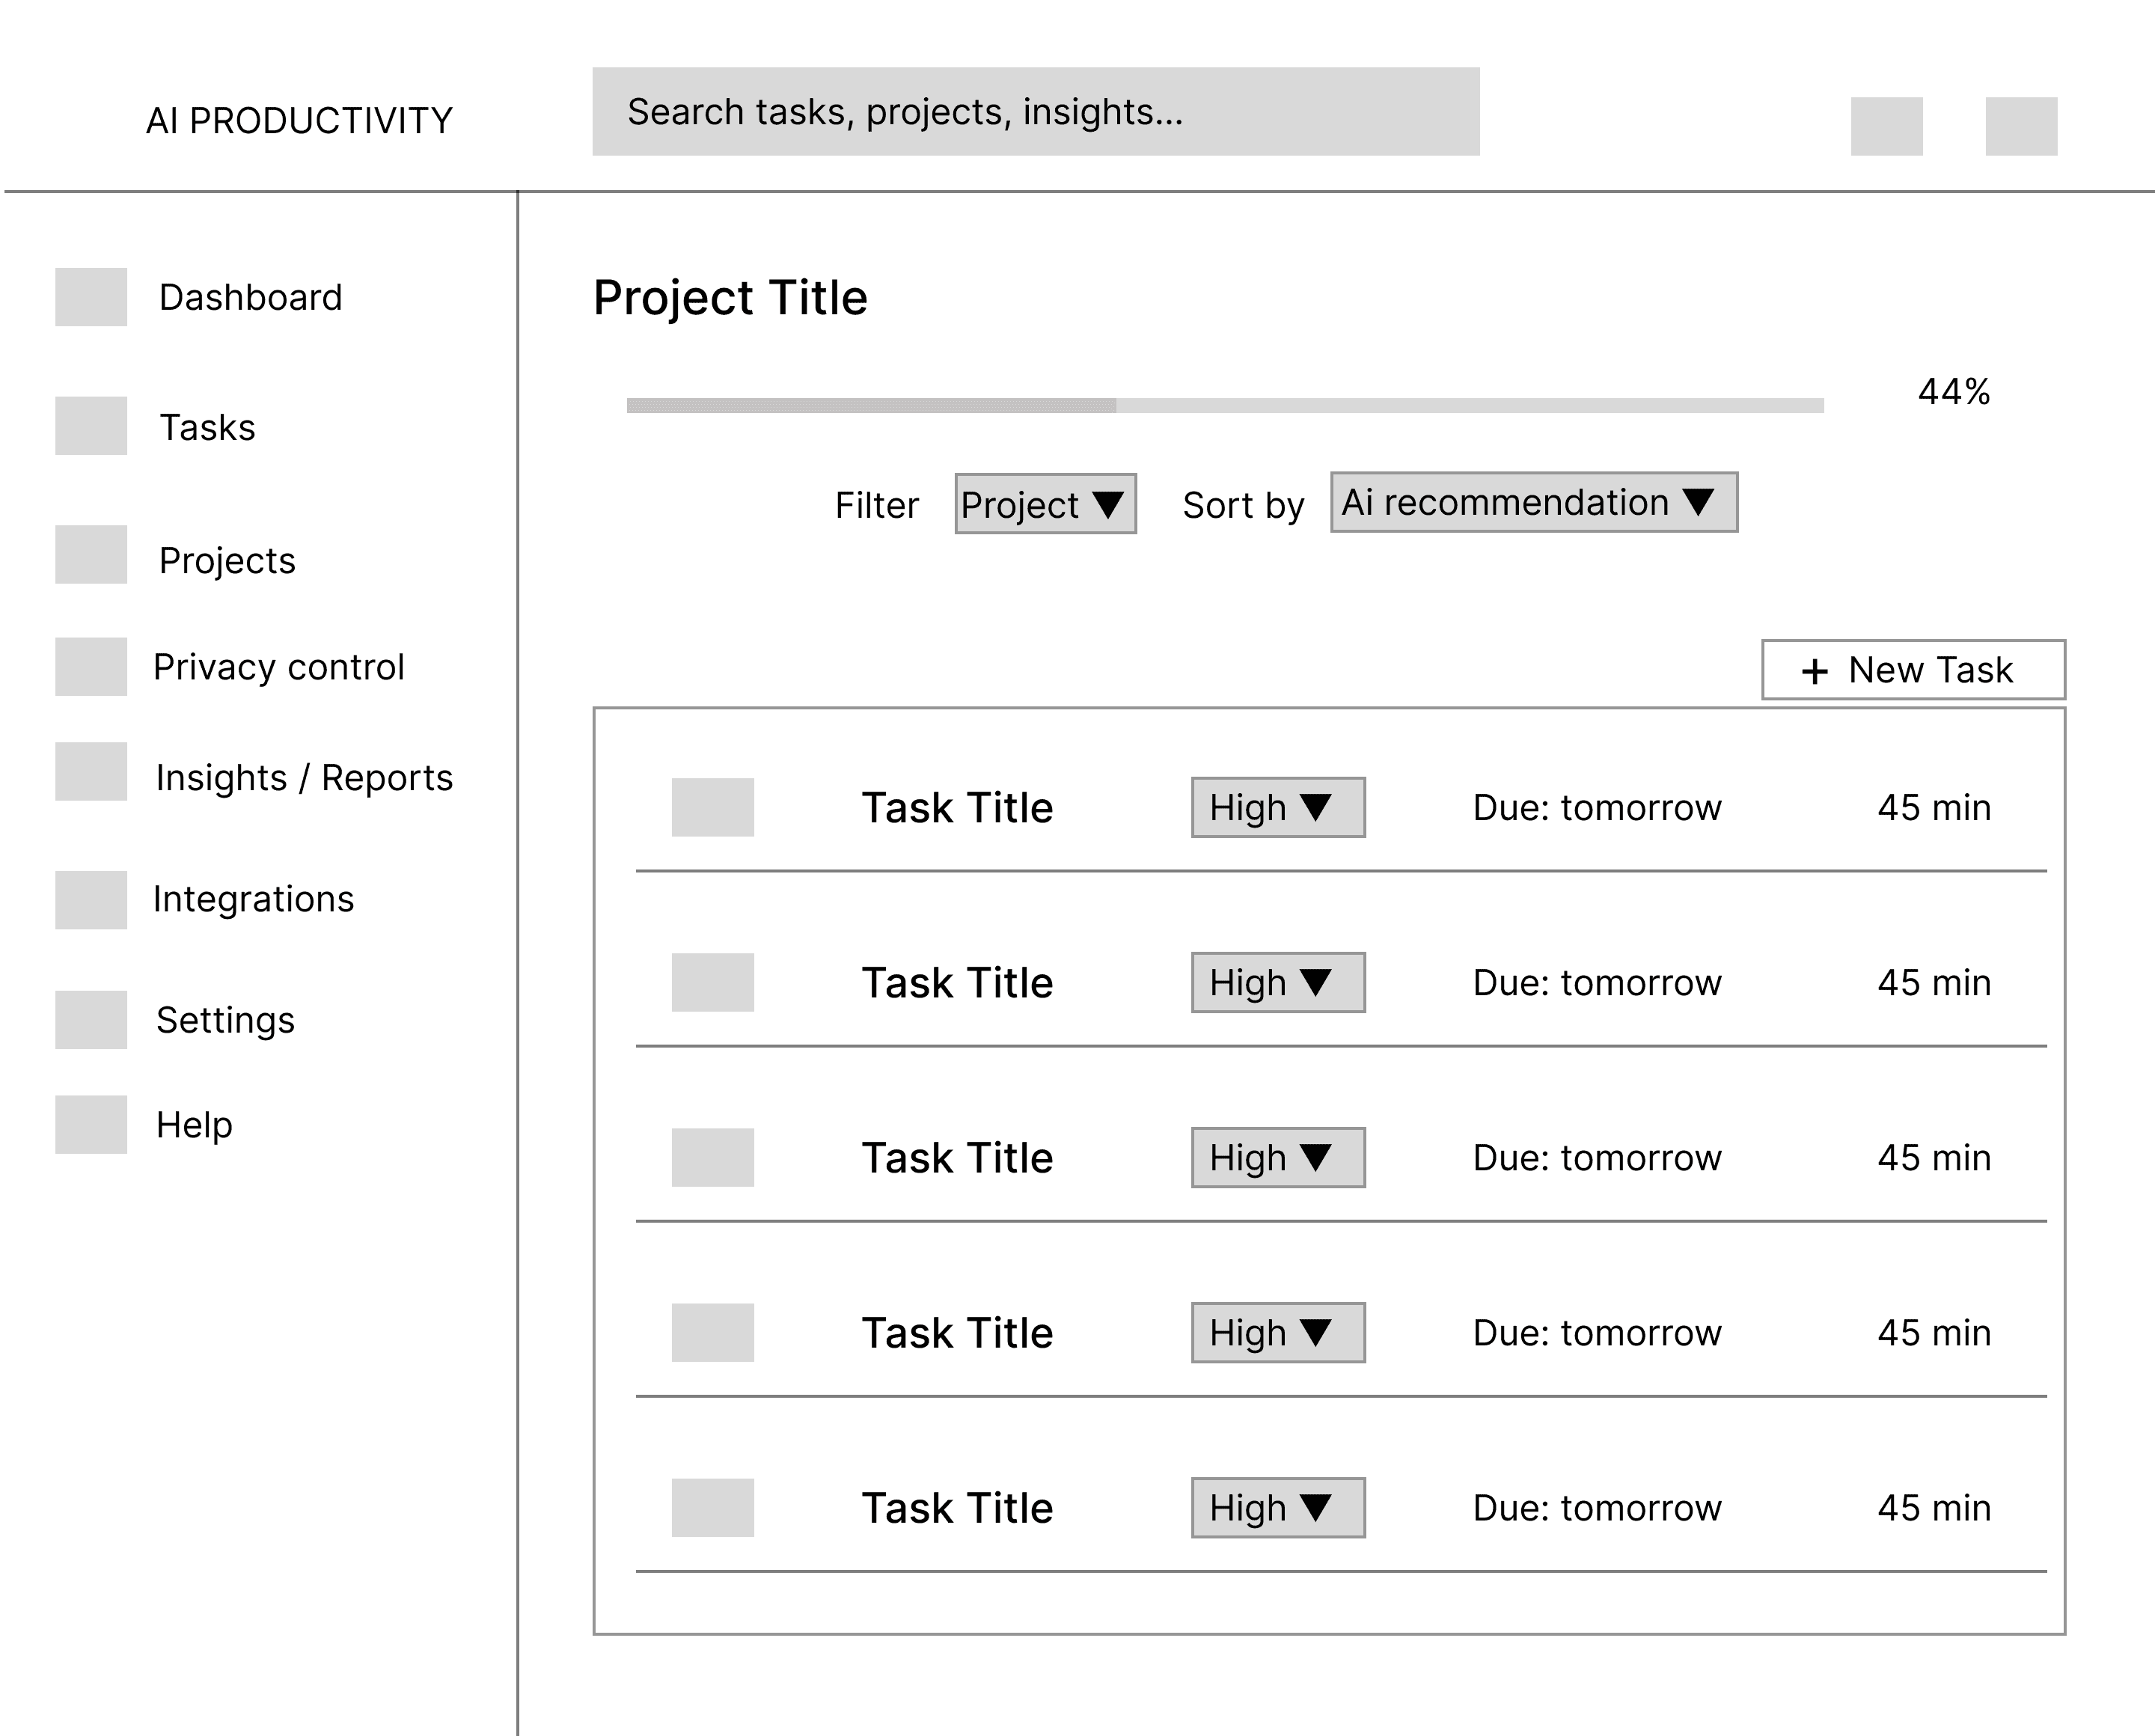This screenshot has width=2155, height=1736.
Task: Click the Privacy control sidebar icon
Action: (x=91, y=667)
